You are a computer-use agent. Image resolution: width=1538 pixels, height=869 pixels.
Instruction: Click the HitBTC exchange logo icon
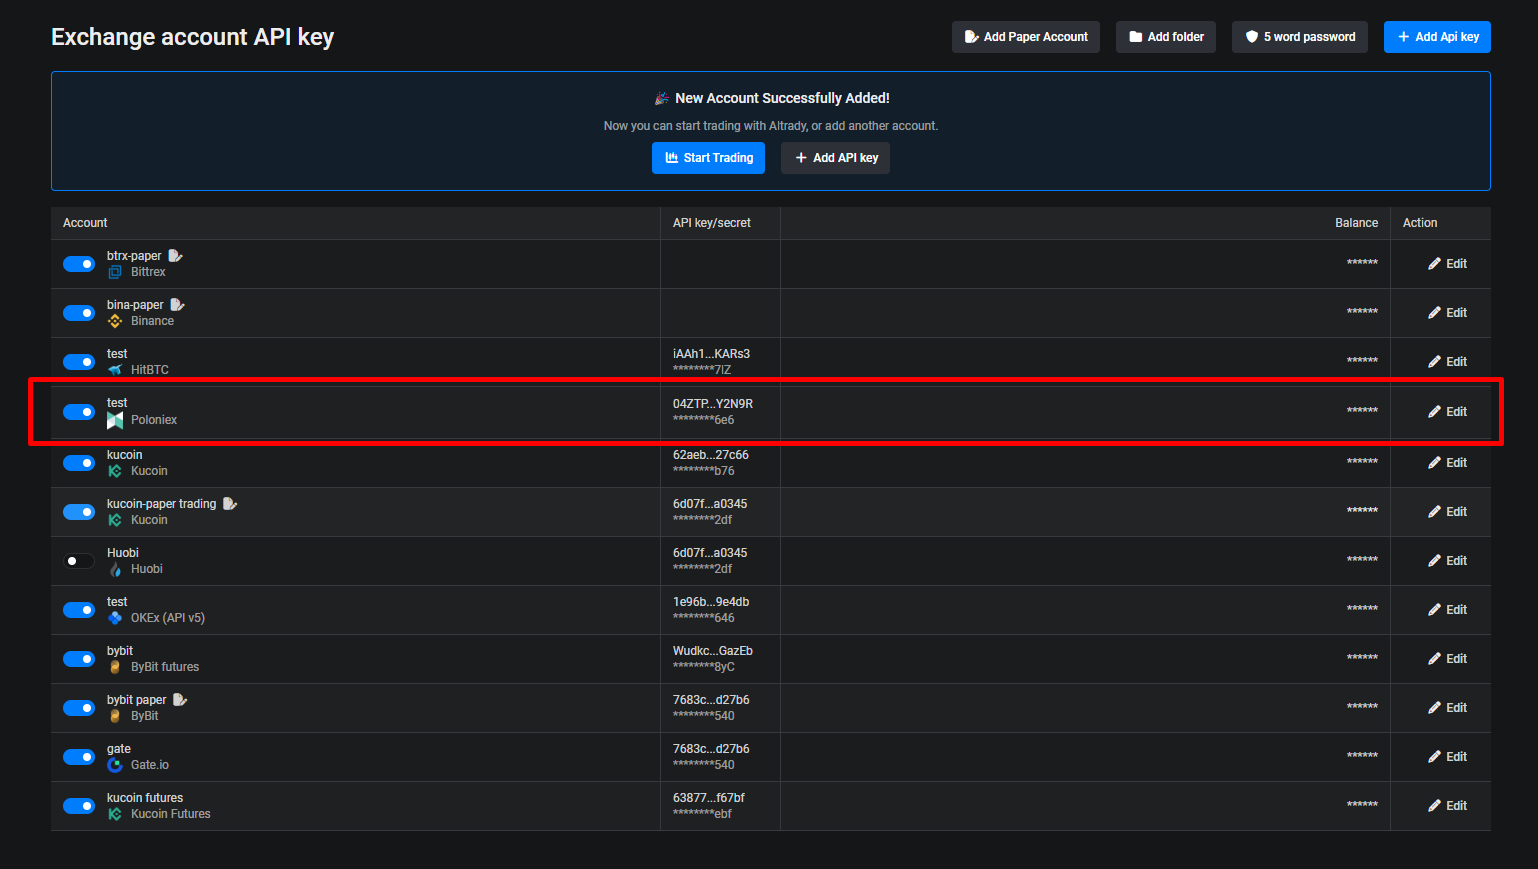pyautogui.click(x=115, y=370)
